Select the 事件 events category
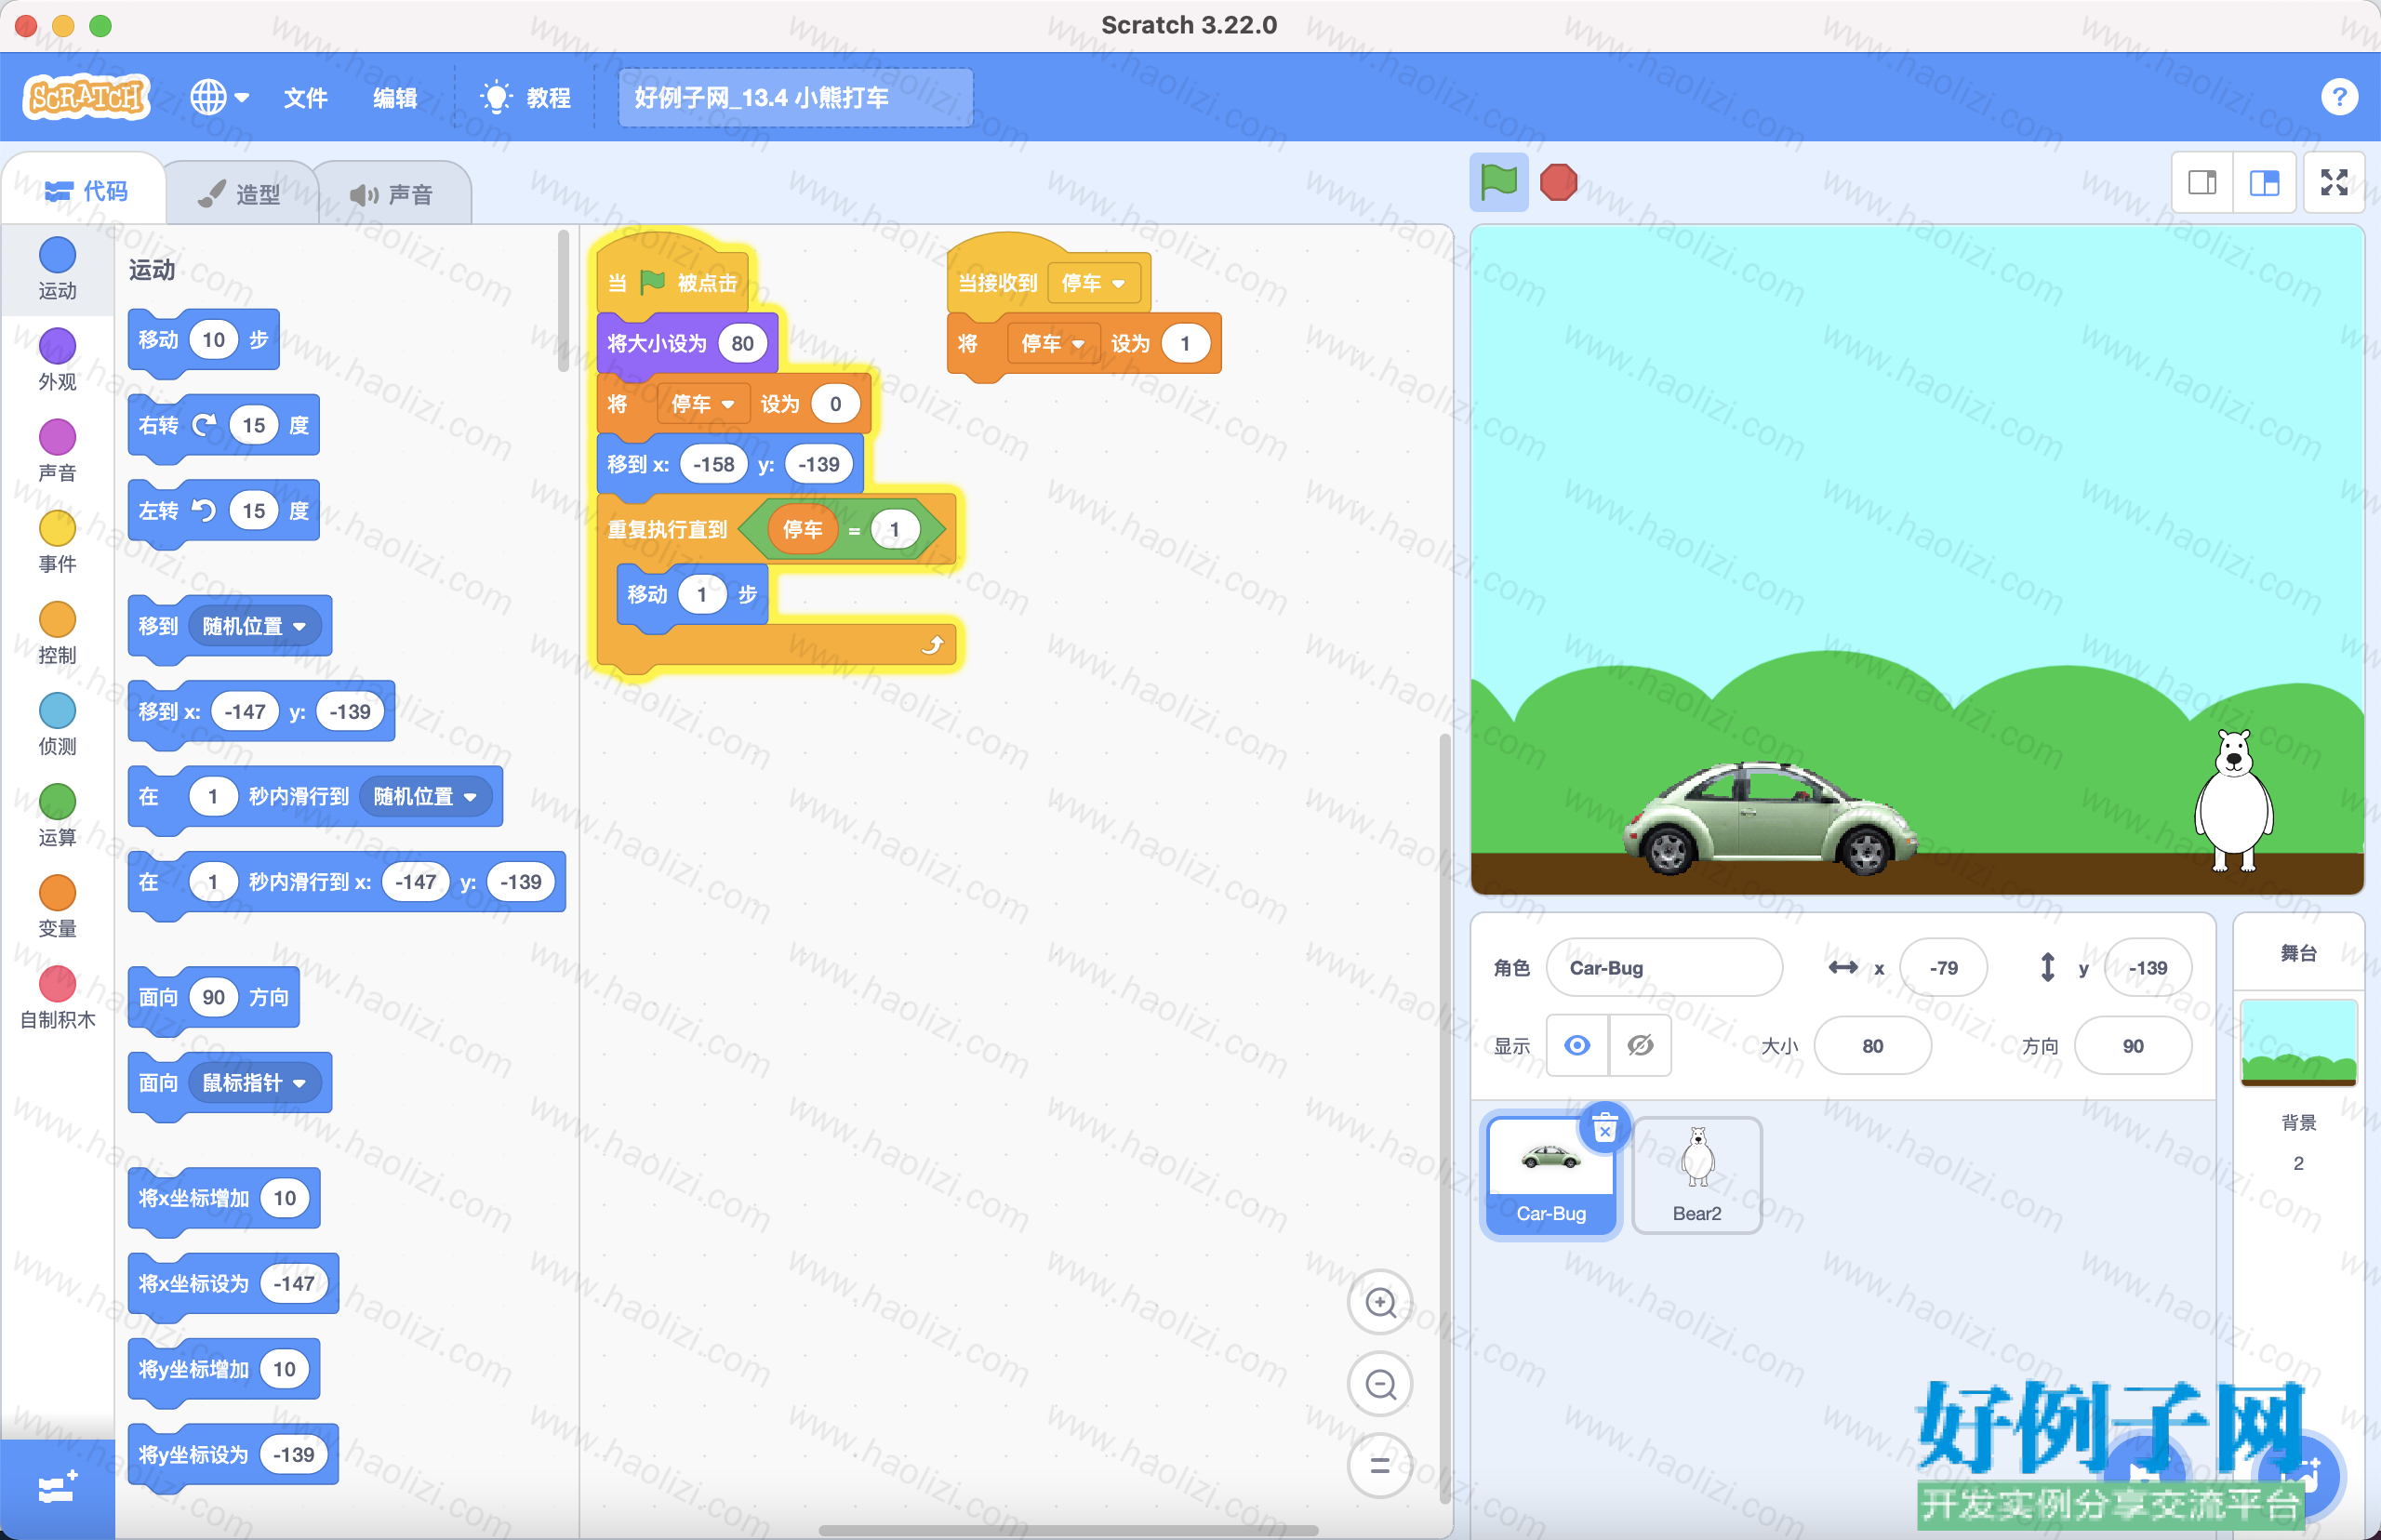 [x=57, y=541]
